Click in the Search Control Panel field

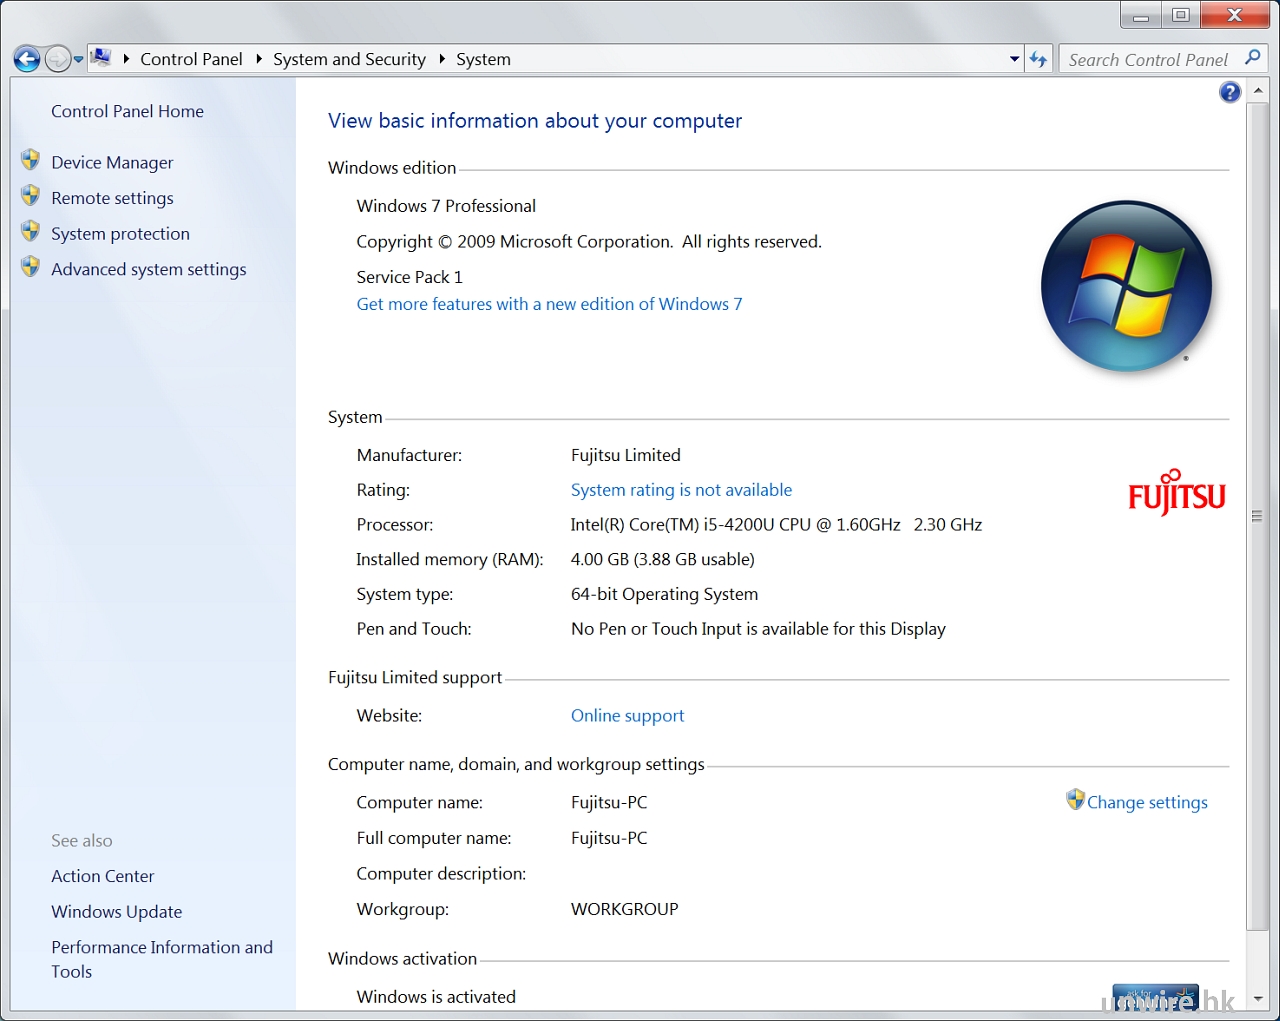tap(1148, 60)
